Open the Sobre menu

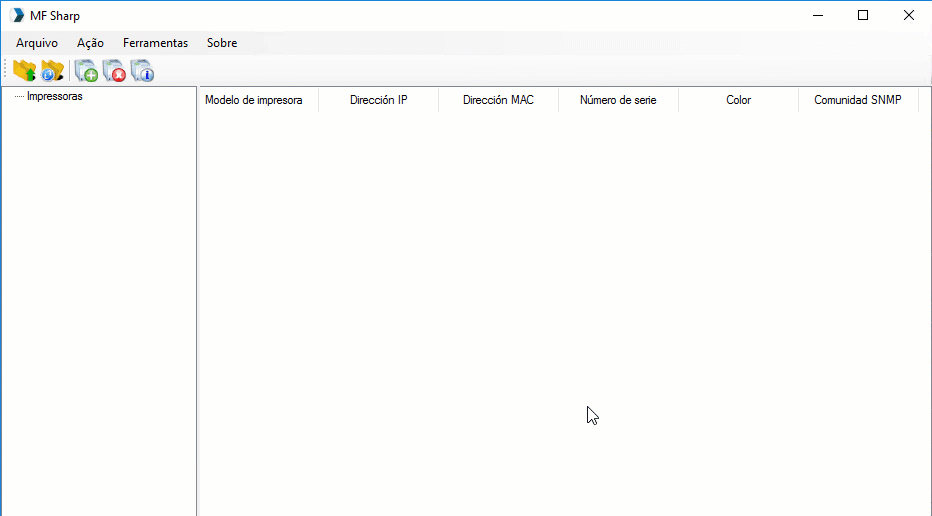click(222, 43)
